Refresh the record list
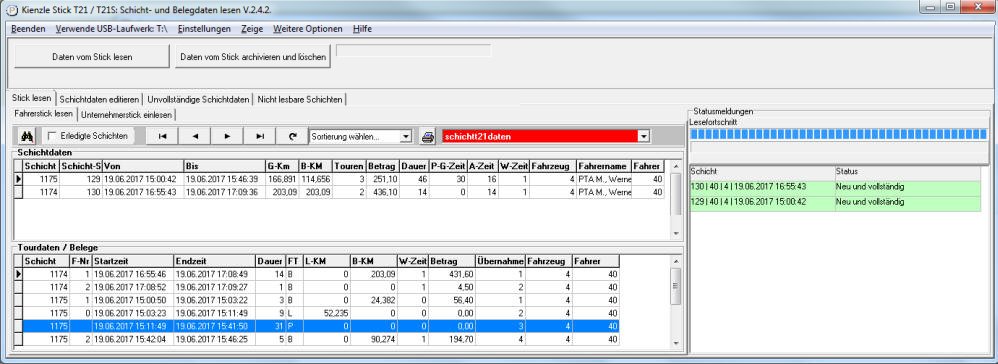 [x=292, y=136]
